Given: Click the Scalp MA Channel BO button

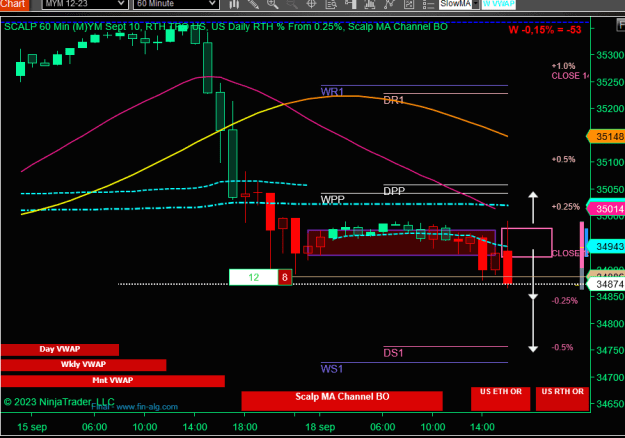Looking at the screenshot, I should click(x=342, y=400).
